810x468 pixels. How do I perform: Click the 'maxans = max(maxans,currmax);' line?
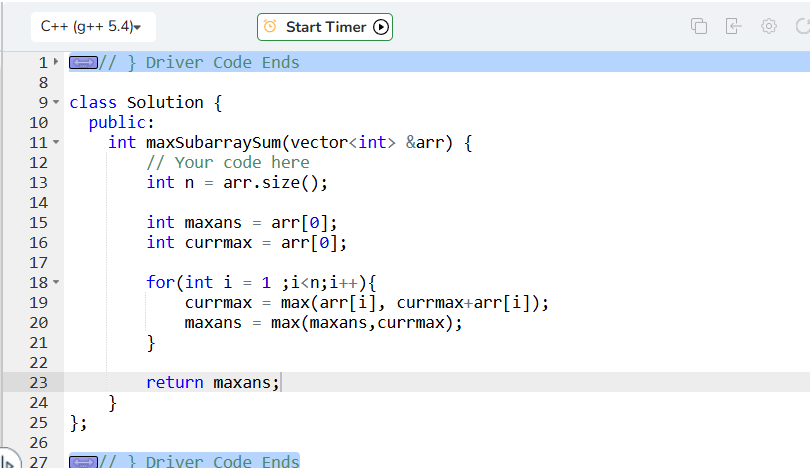click(x=323, y=323)
